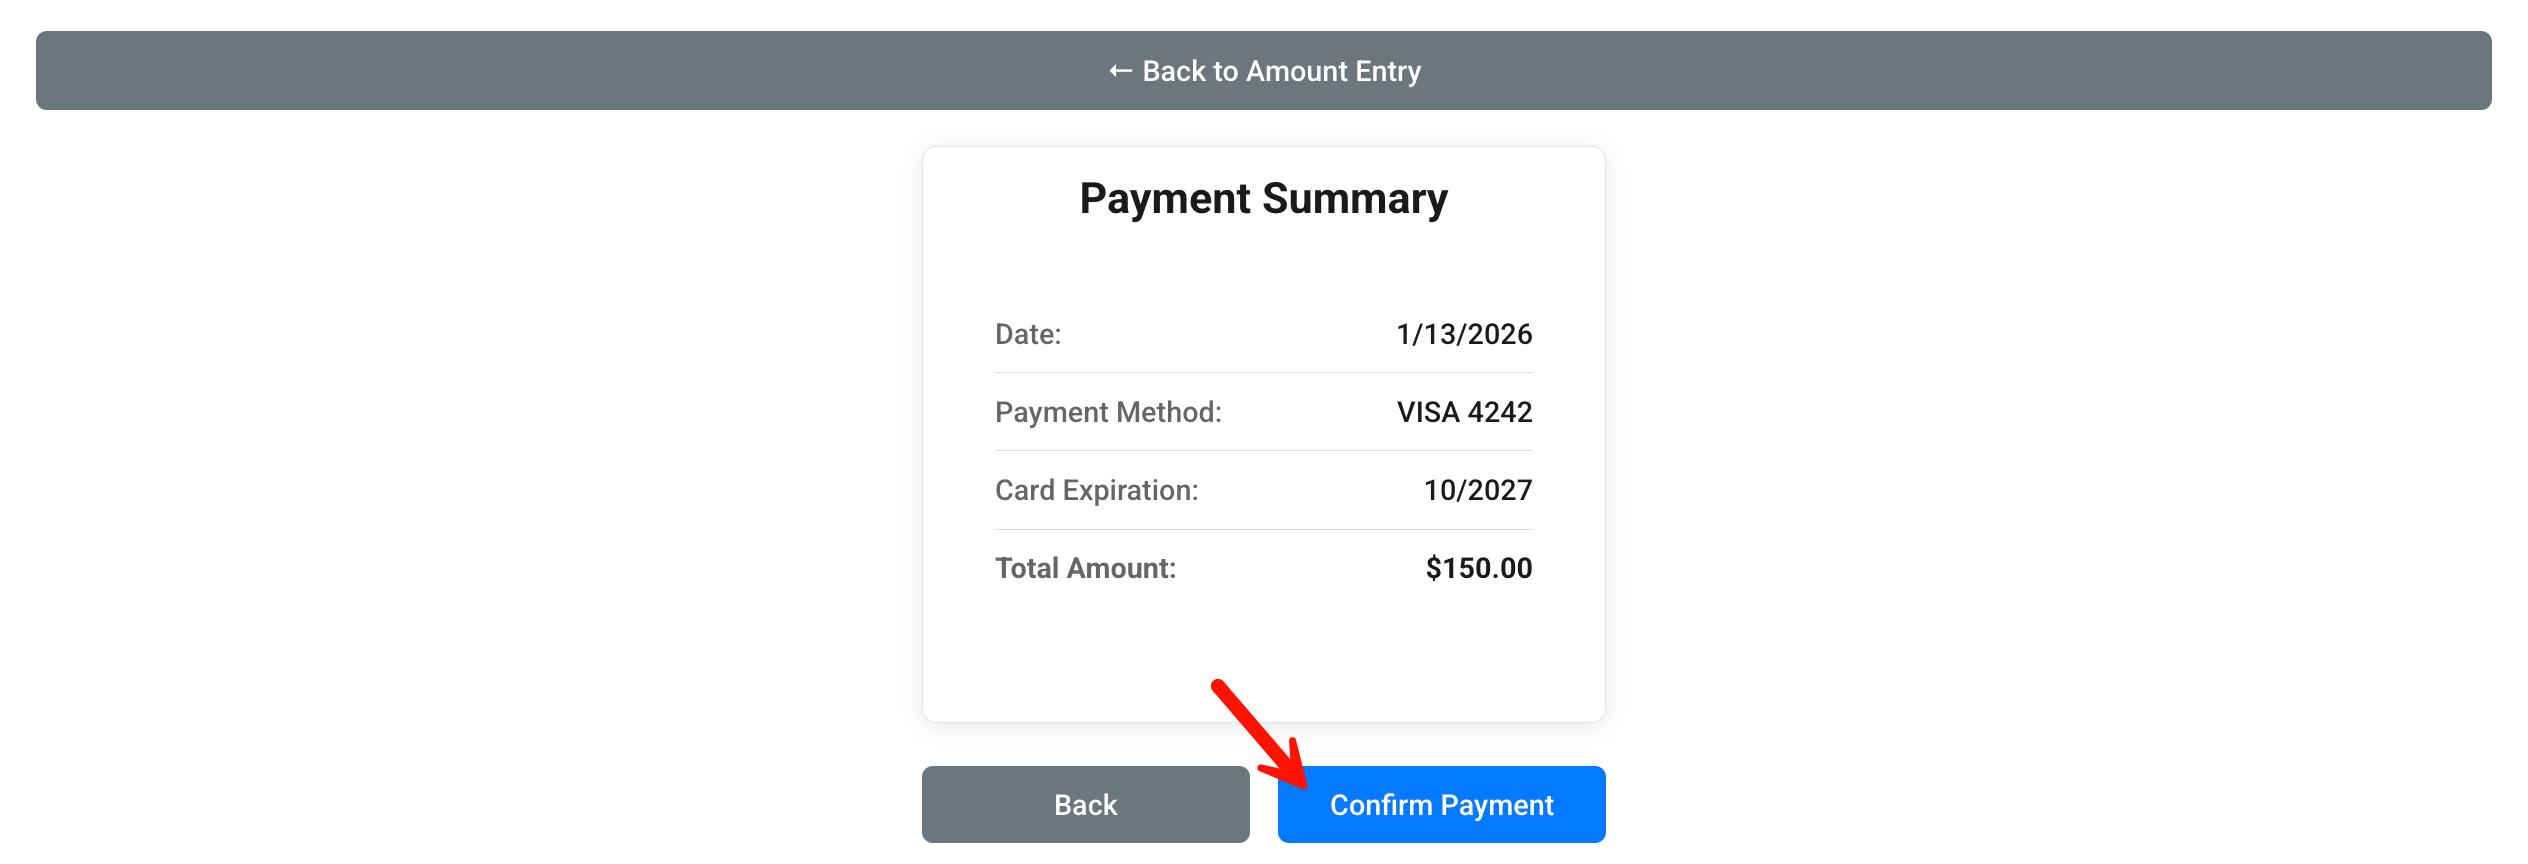Select the expiration value 10/2027
The image size is (2528, 864).
point(1478,490)
